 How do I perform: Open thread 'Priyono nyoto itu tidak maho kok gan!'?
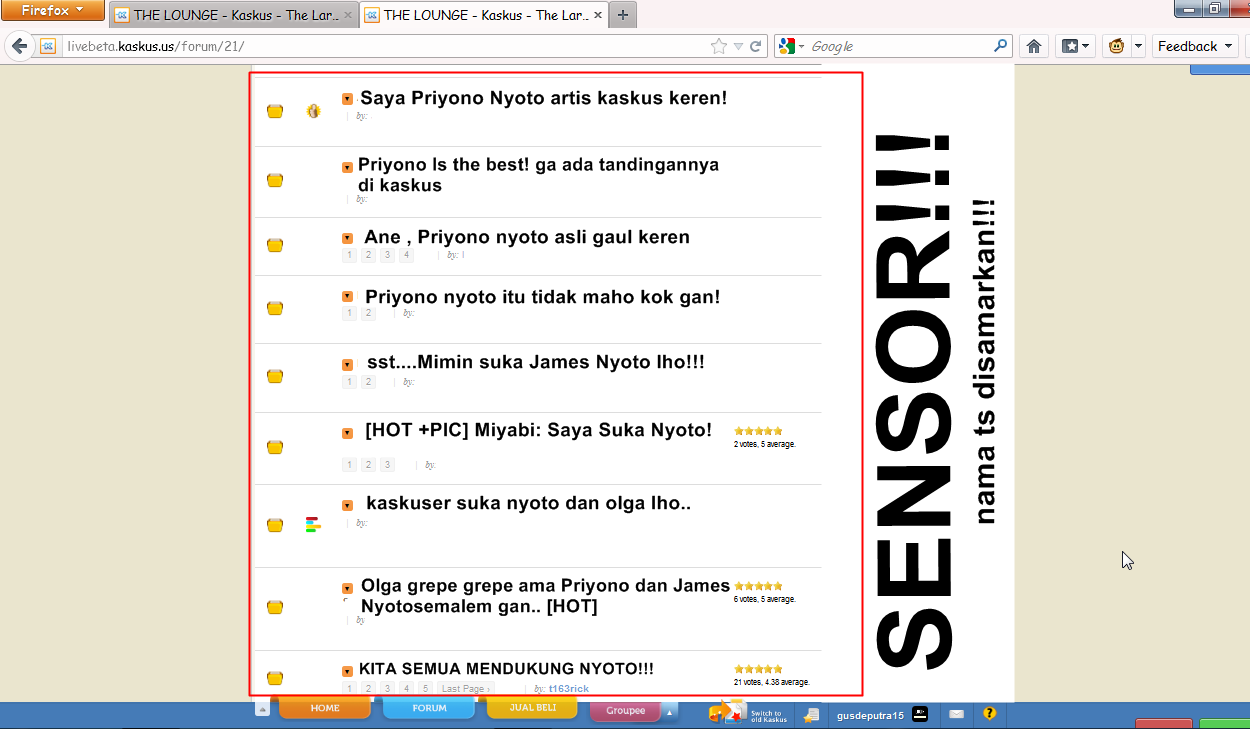[543, 297]
